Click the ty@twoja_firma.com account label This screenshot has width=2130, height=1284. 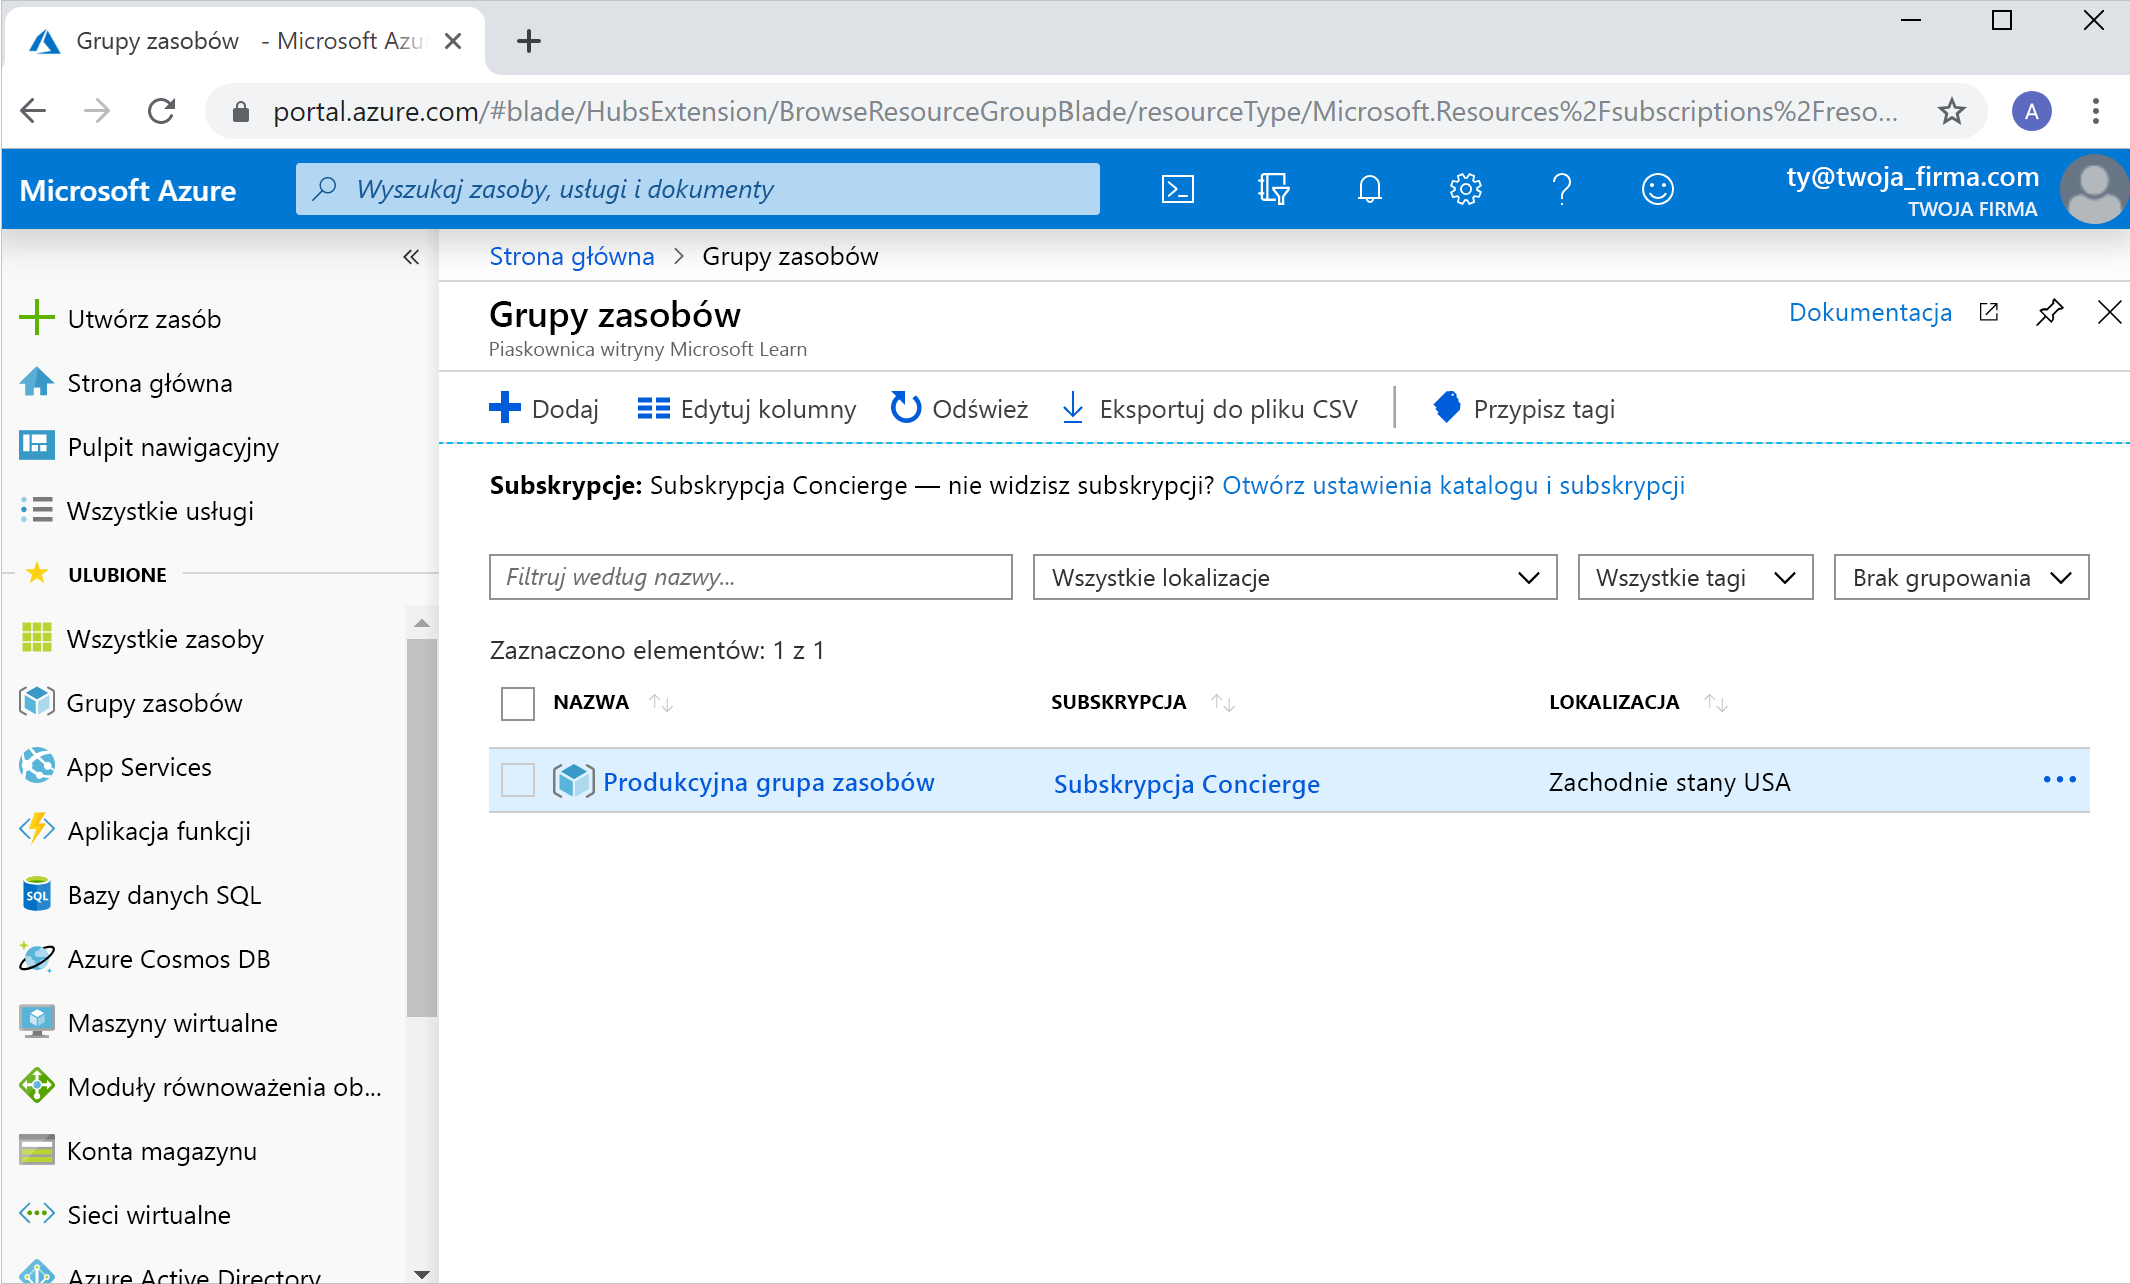1912,177
